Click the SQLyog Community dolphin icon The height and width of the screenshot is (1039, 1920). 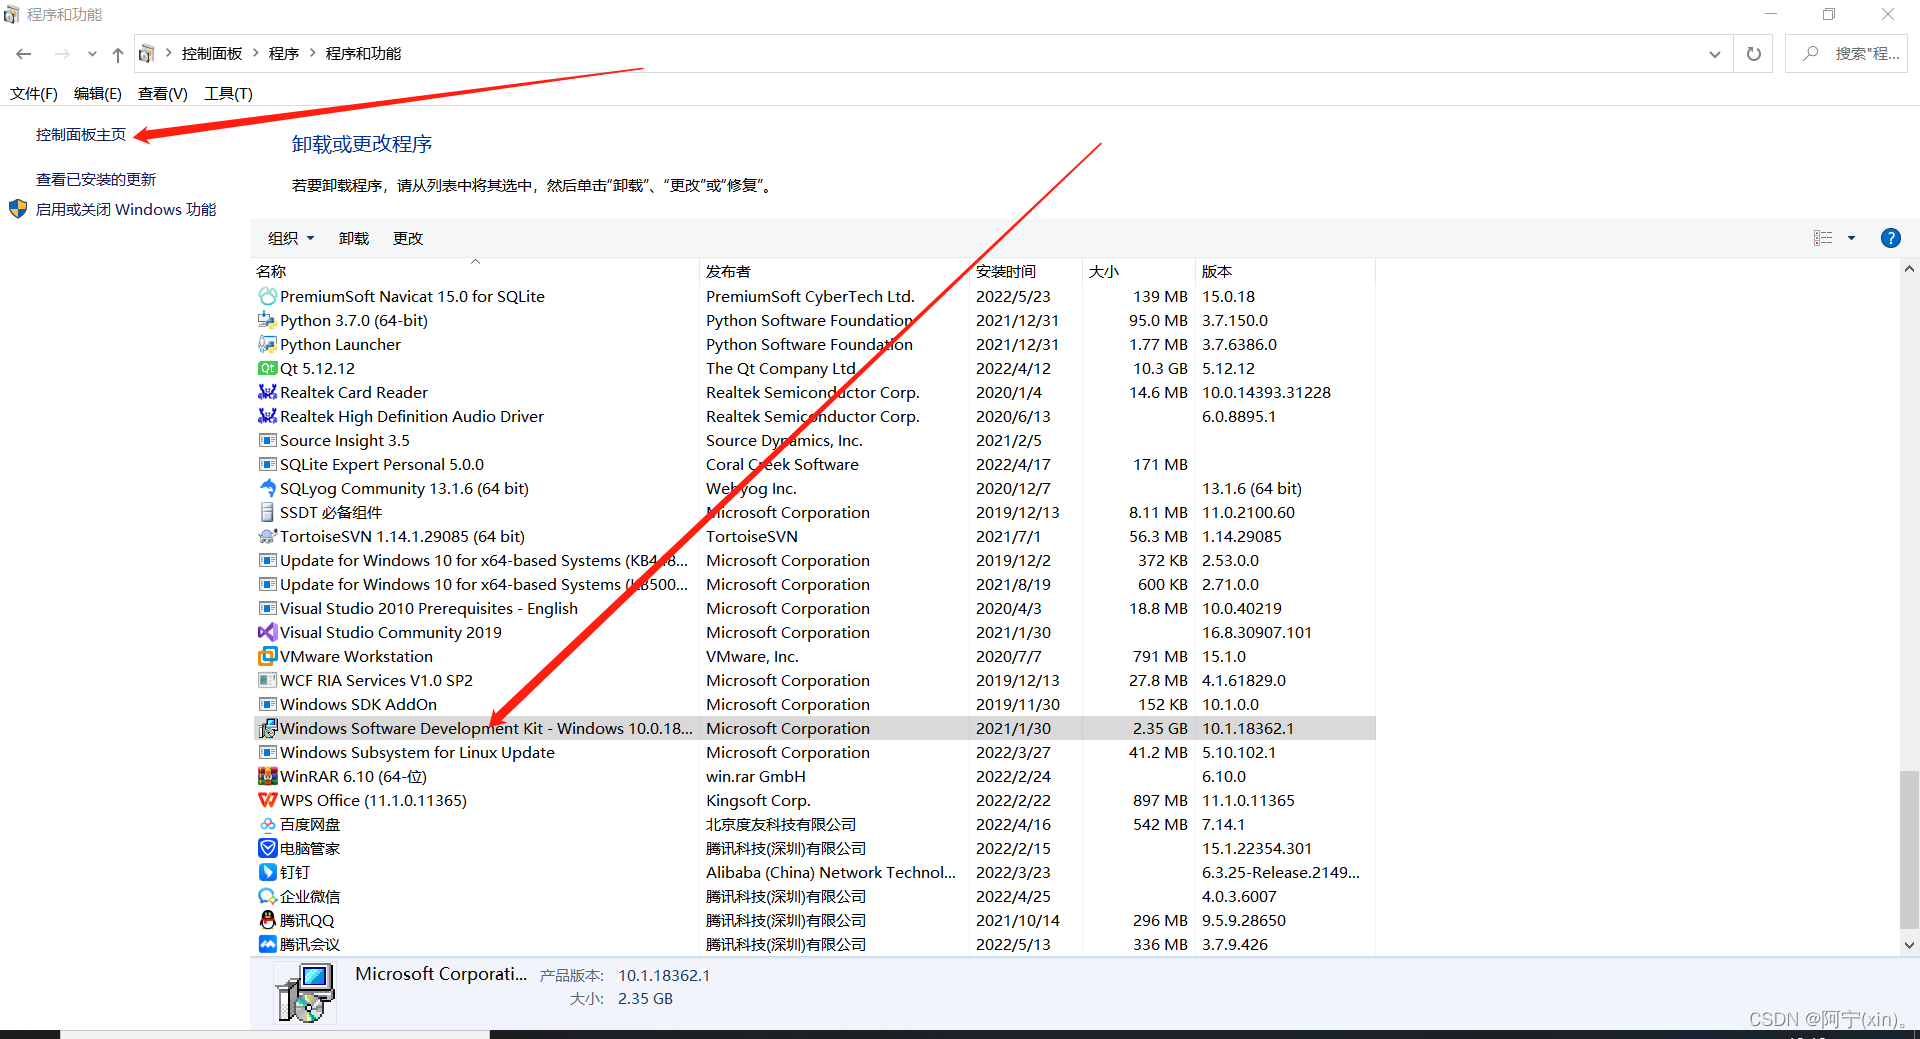click(267, 489)
